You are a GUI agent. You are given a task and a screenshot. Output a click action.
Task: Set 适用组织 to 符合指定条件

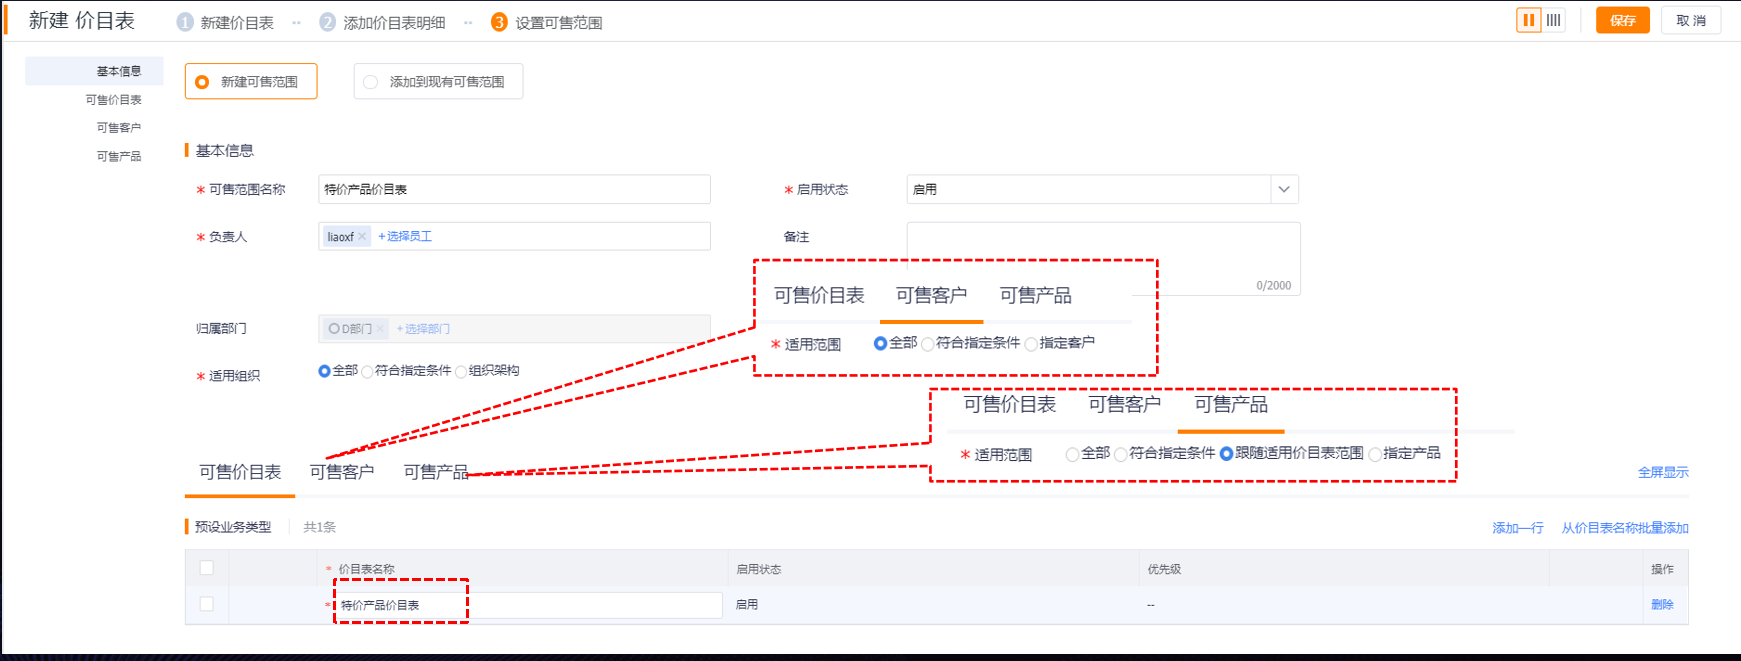tap(368, 372)
